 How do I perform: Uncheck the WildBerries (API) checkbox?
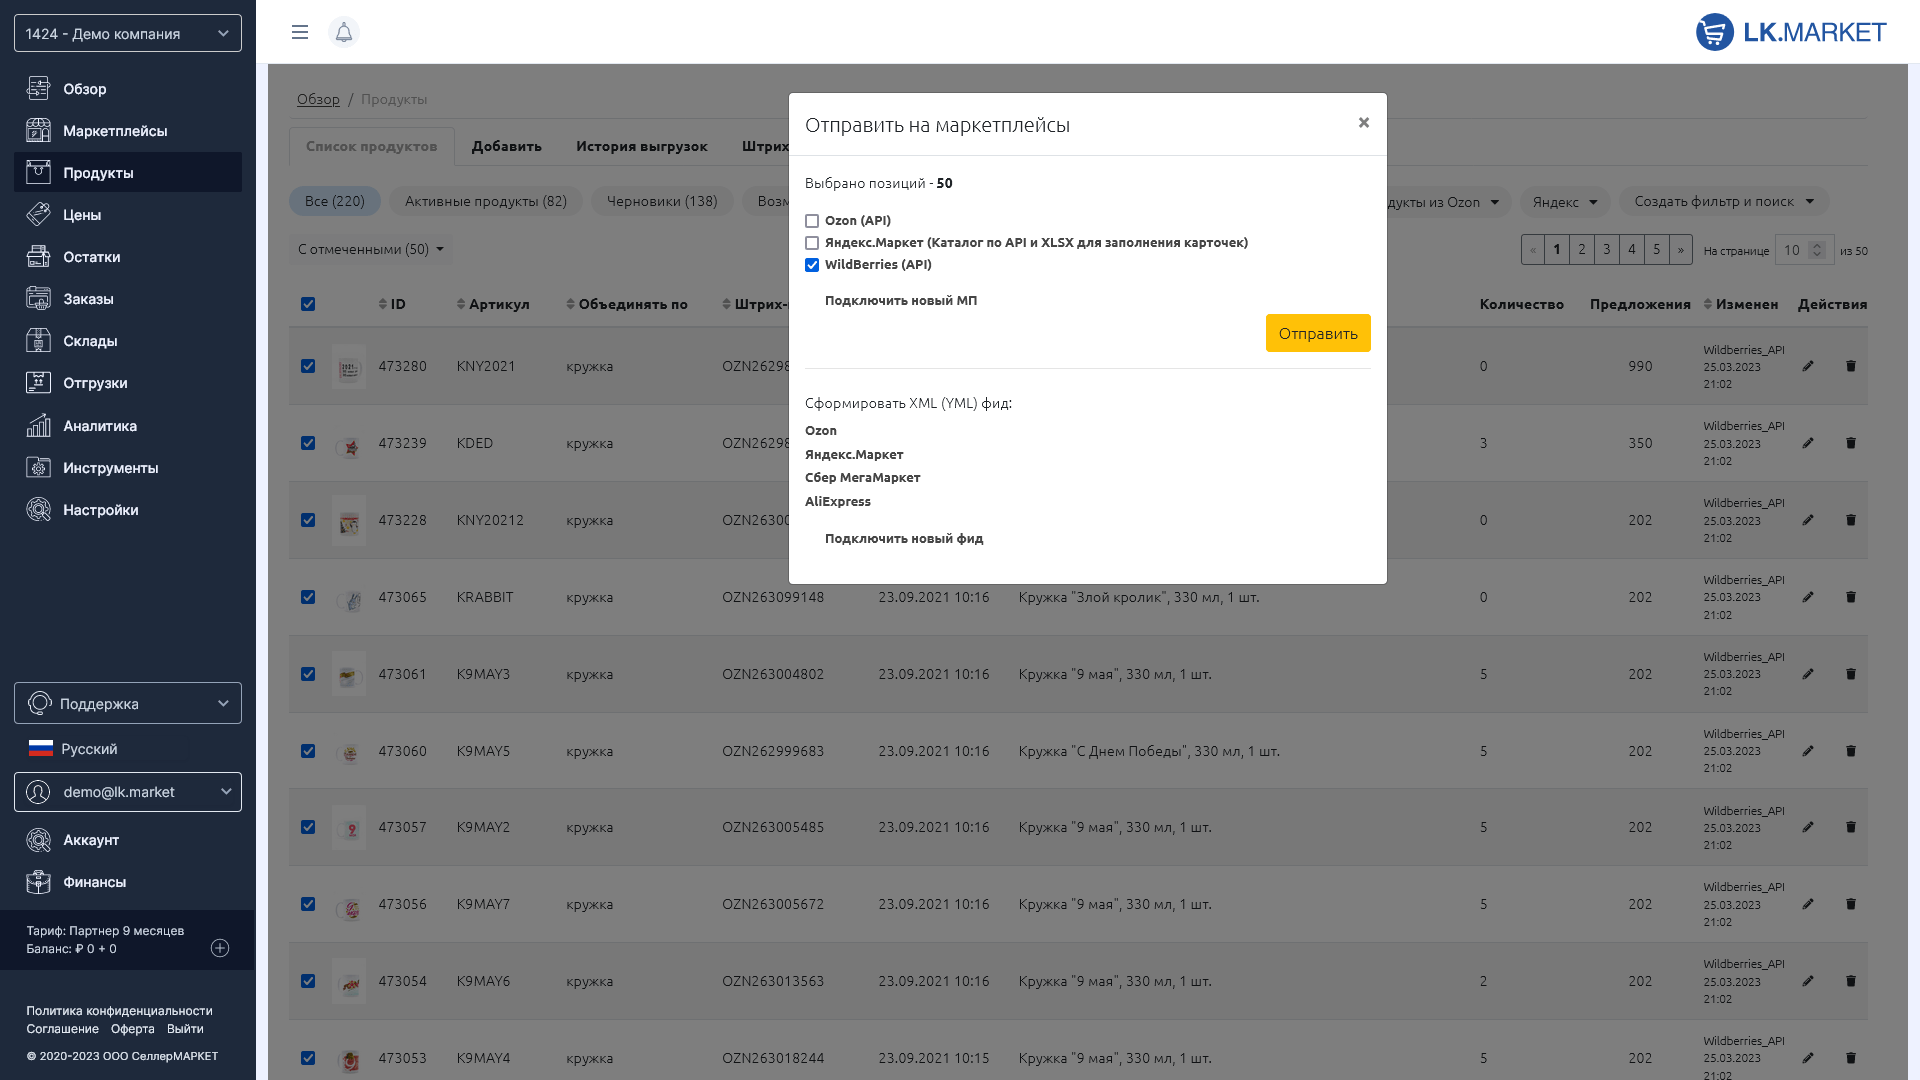(x=812, y=265)
